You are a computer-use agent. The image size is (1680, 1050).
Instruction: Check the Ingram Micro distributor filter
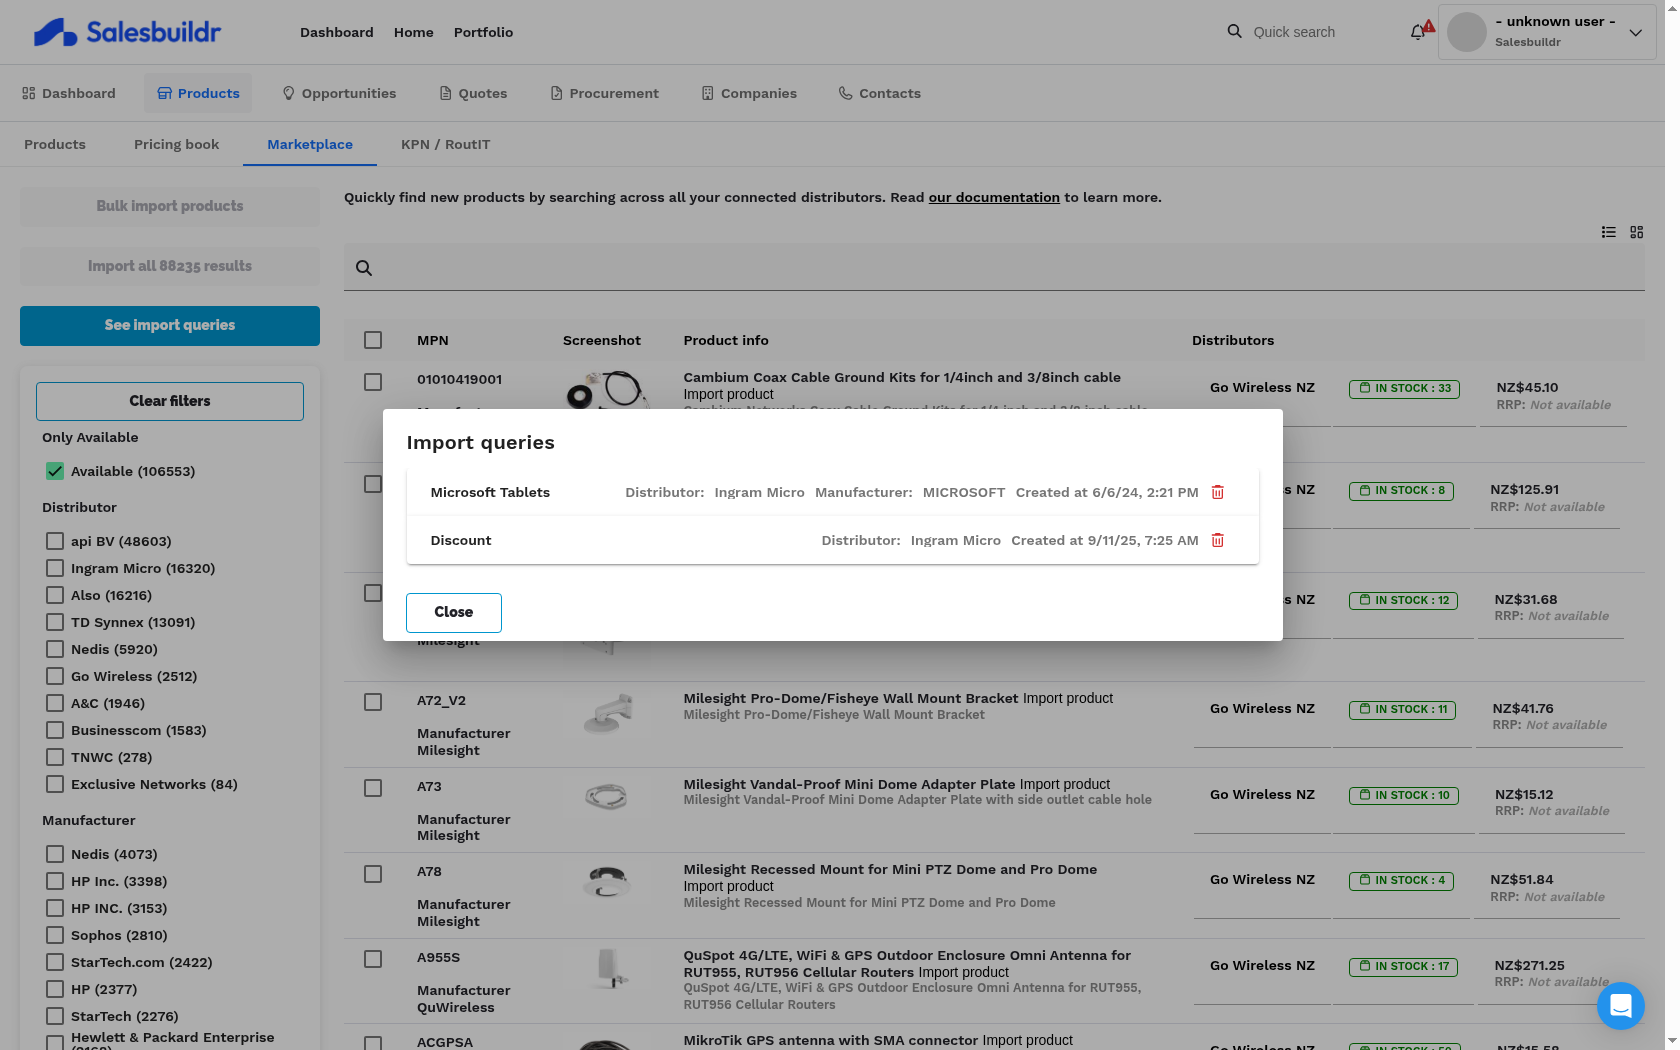click(55, 568)
